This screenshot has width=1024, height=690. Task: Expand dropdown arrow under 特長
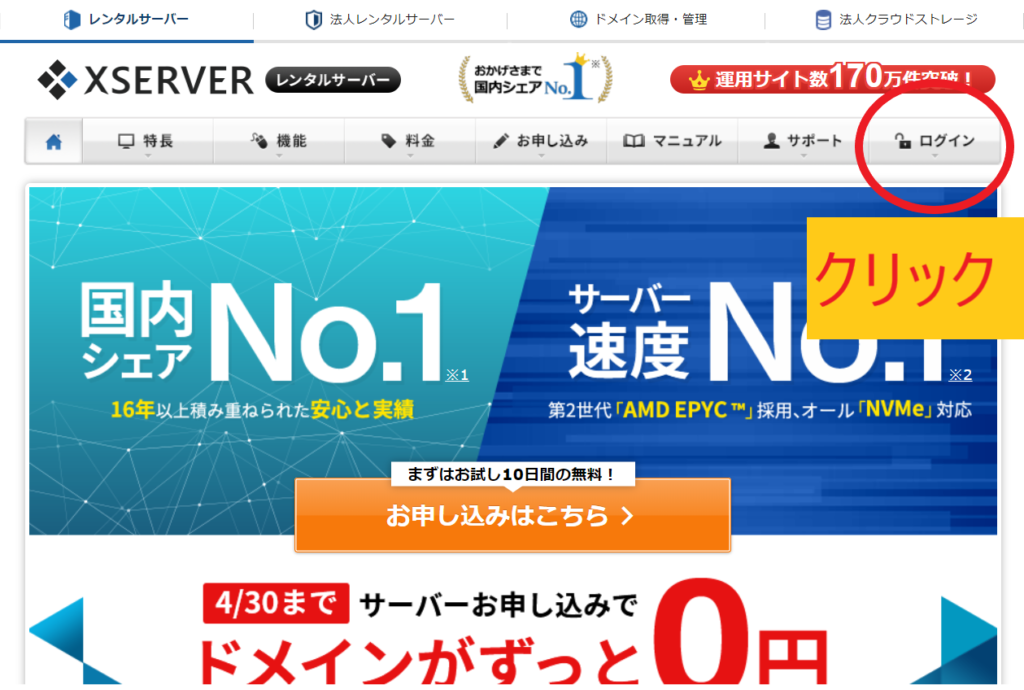[x=148, y=156]
